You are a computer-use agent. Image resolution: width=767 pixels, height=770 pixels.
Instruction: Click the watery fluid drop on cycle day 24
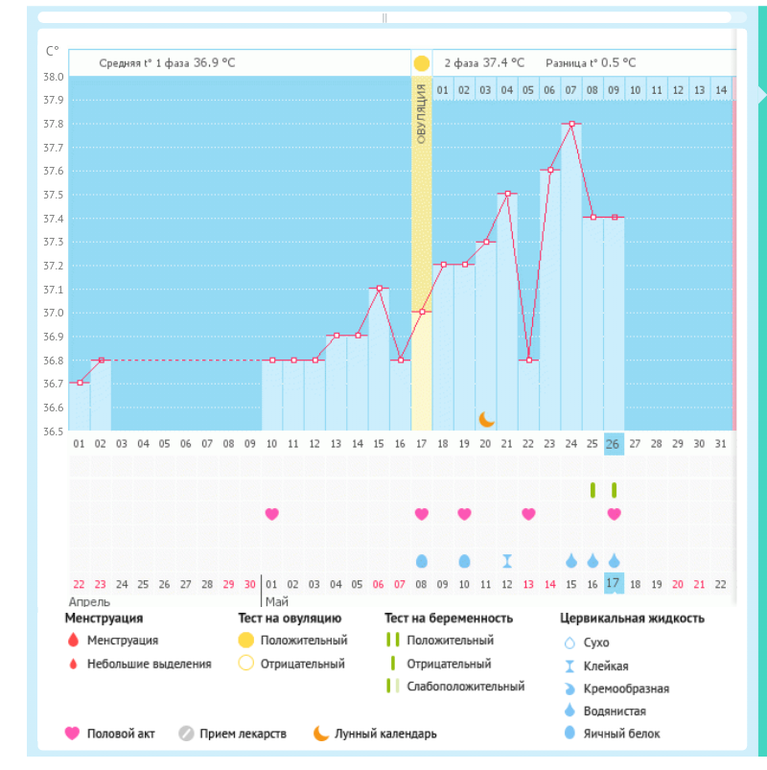[x=571, y=561]
